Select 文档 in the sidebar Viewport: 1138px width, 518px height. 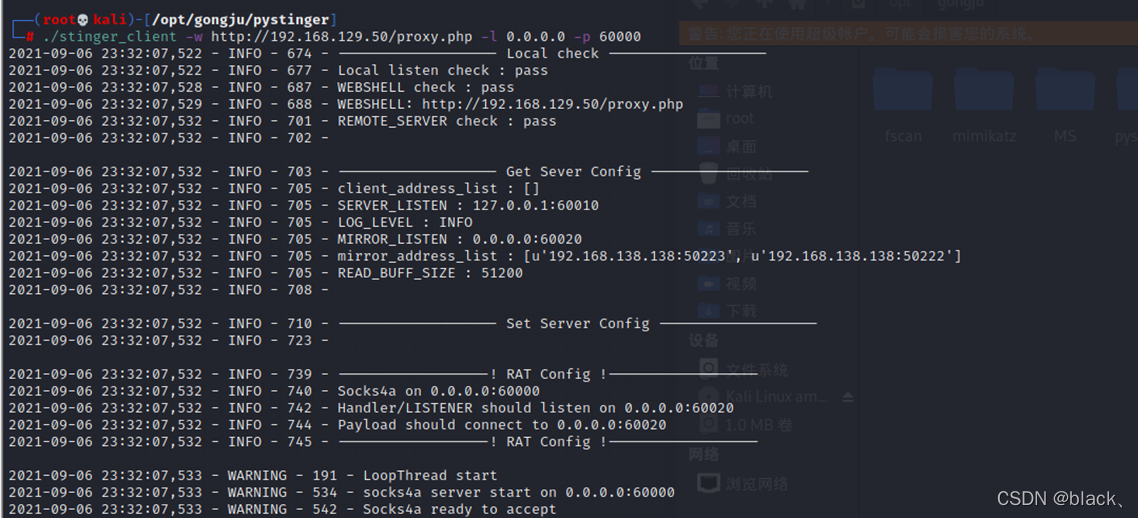[726, 201]
